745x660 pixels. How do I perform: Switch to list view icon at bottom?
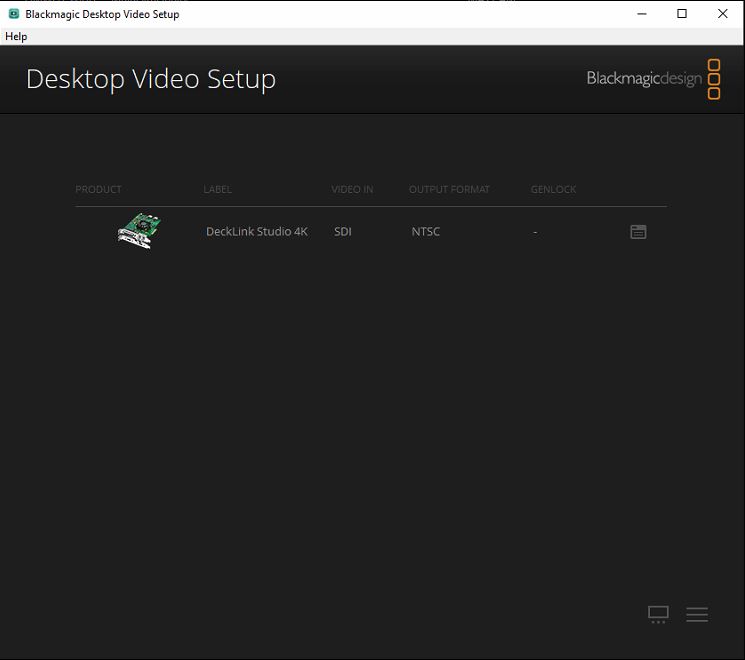tap(697, 614)
